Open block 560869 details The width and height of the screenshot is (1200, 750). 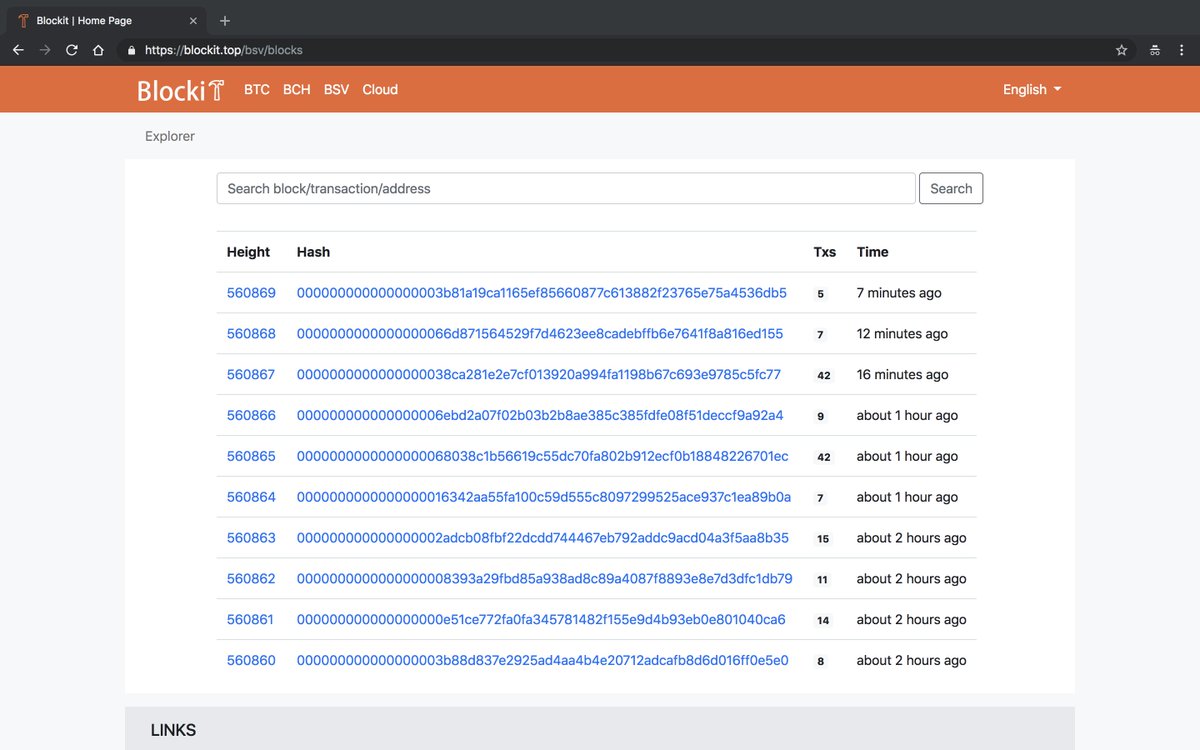(x=251, y=293)
